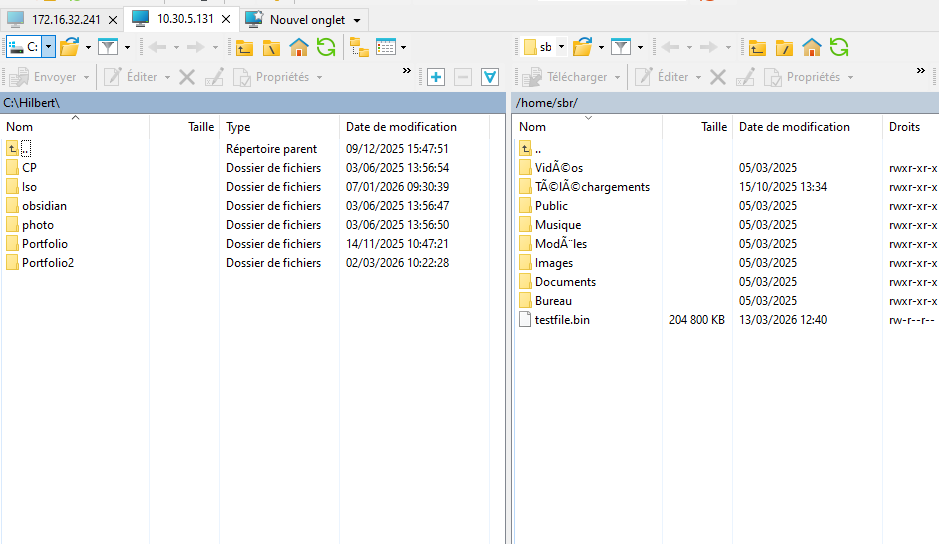
Task: Open the Nouvel onglet dropdown arrow
Action: [357, 20]
